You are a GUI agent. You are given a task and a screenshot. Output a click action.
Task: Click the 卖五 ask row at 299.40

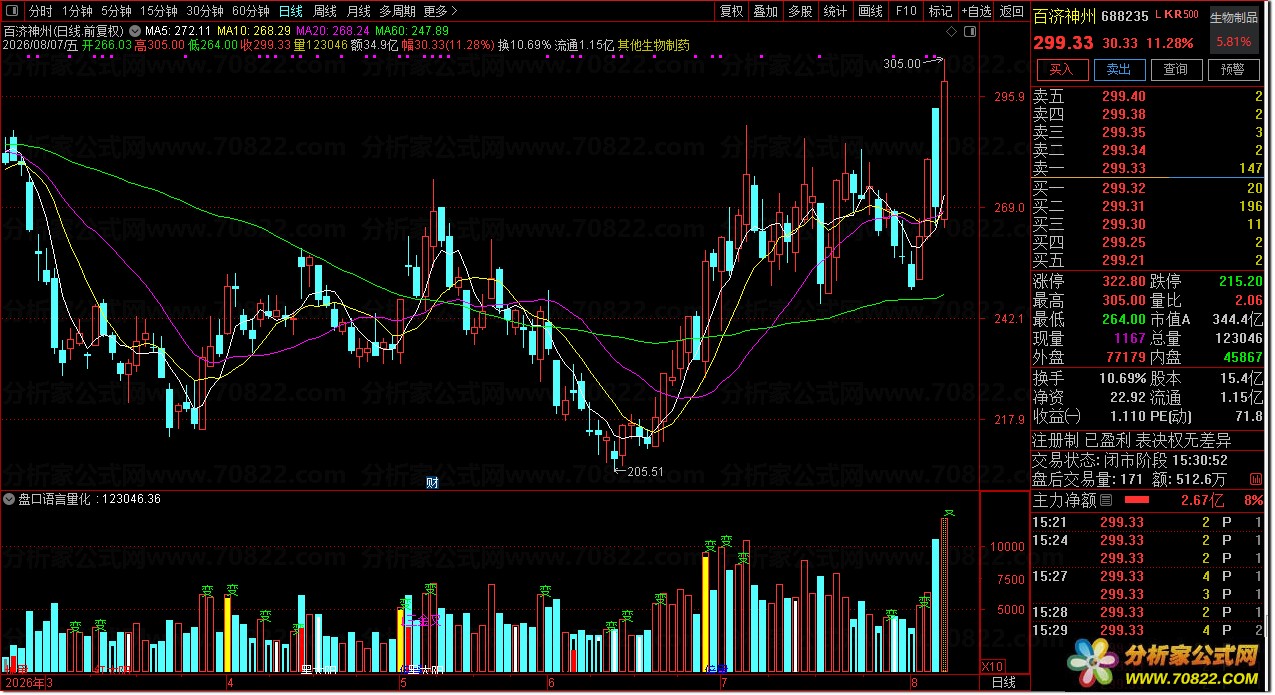(1149, 96)
